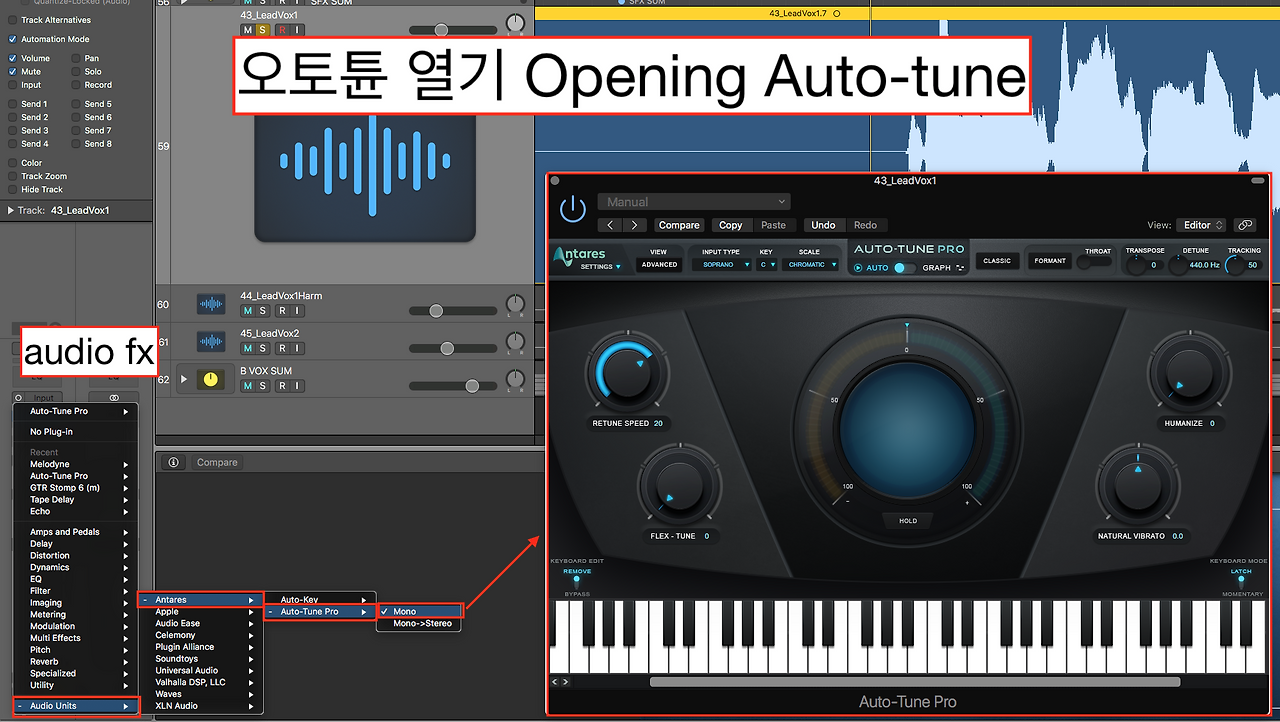Mute the 44_LeadVox1Harm track
The image size is (1280, 722).
point(247,311)
